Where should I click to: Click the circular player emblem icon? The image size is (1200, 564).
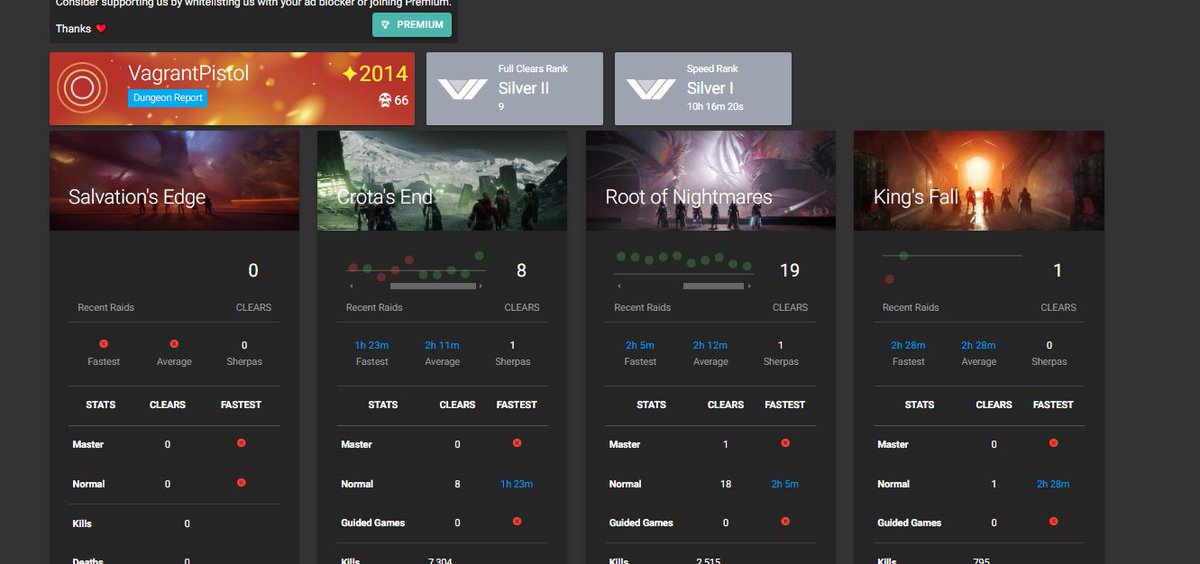(80, 89)
